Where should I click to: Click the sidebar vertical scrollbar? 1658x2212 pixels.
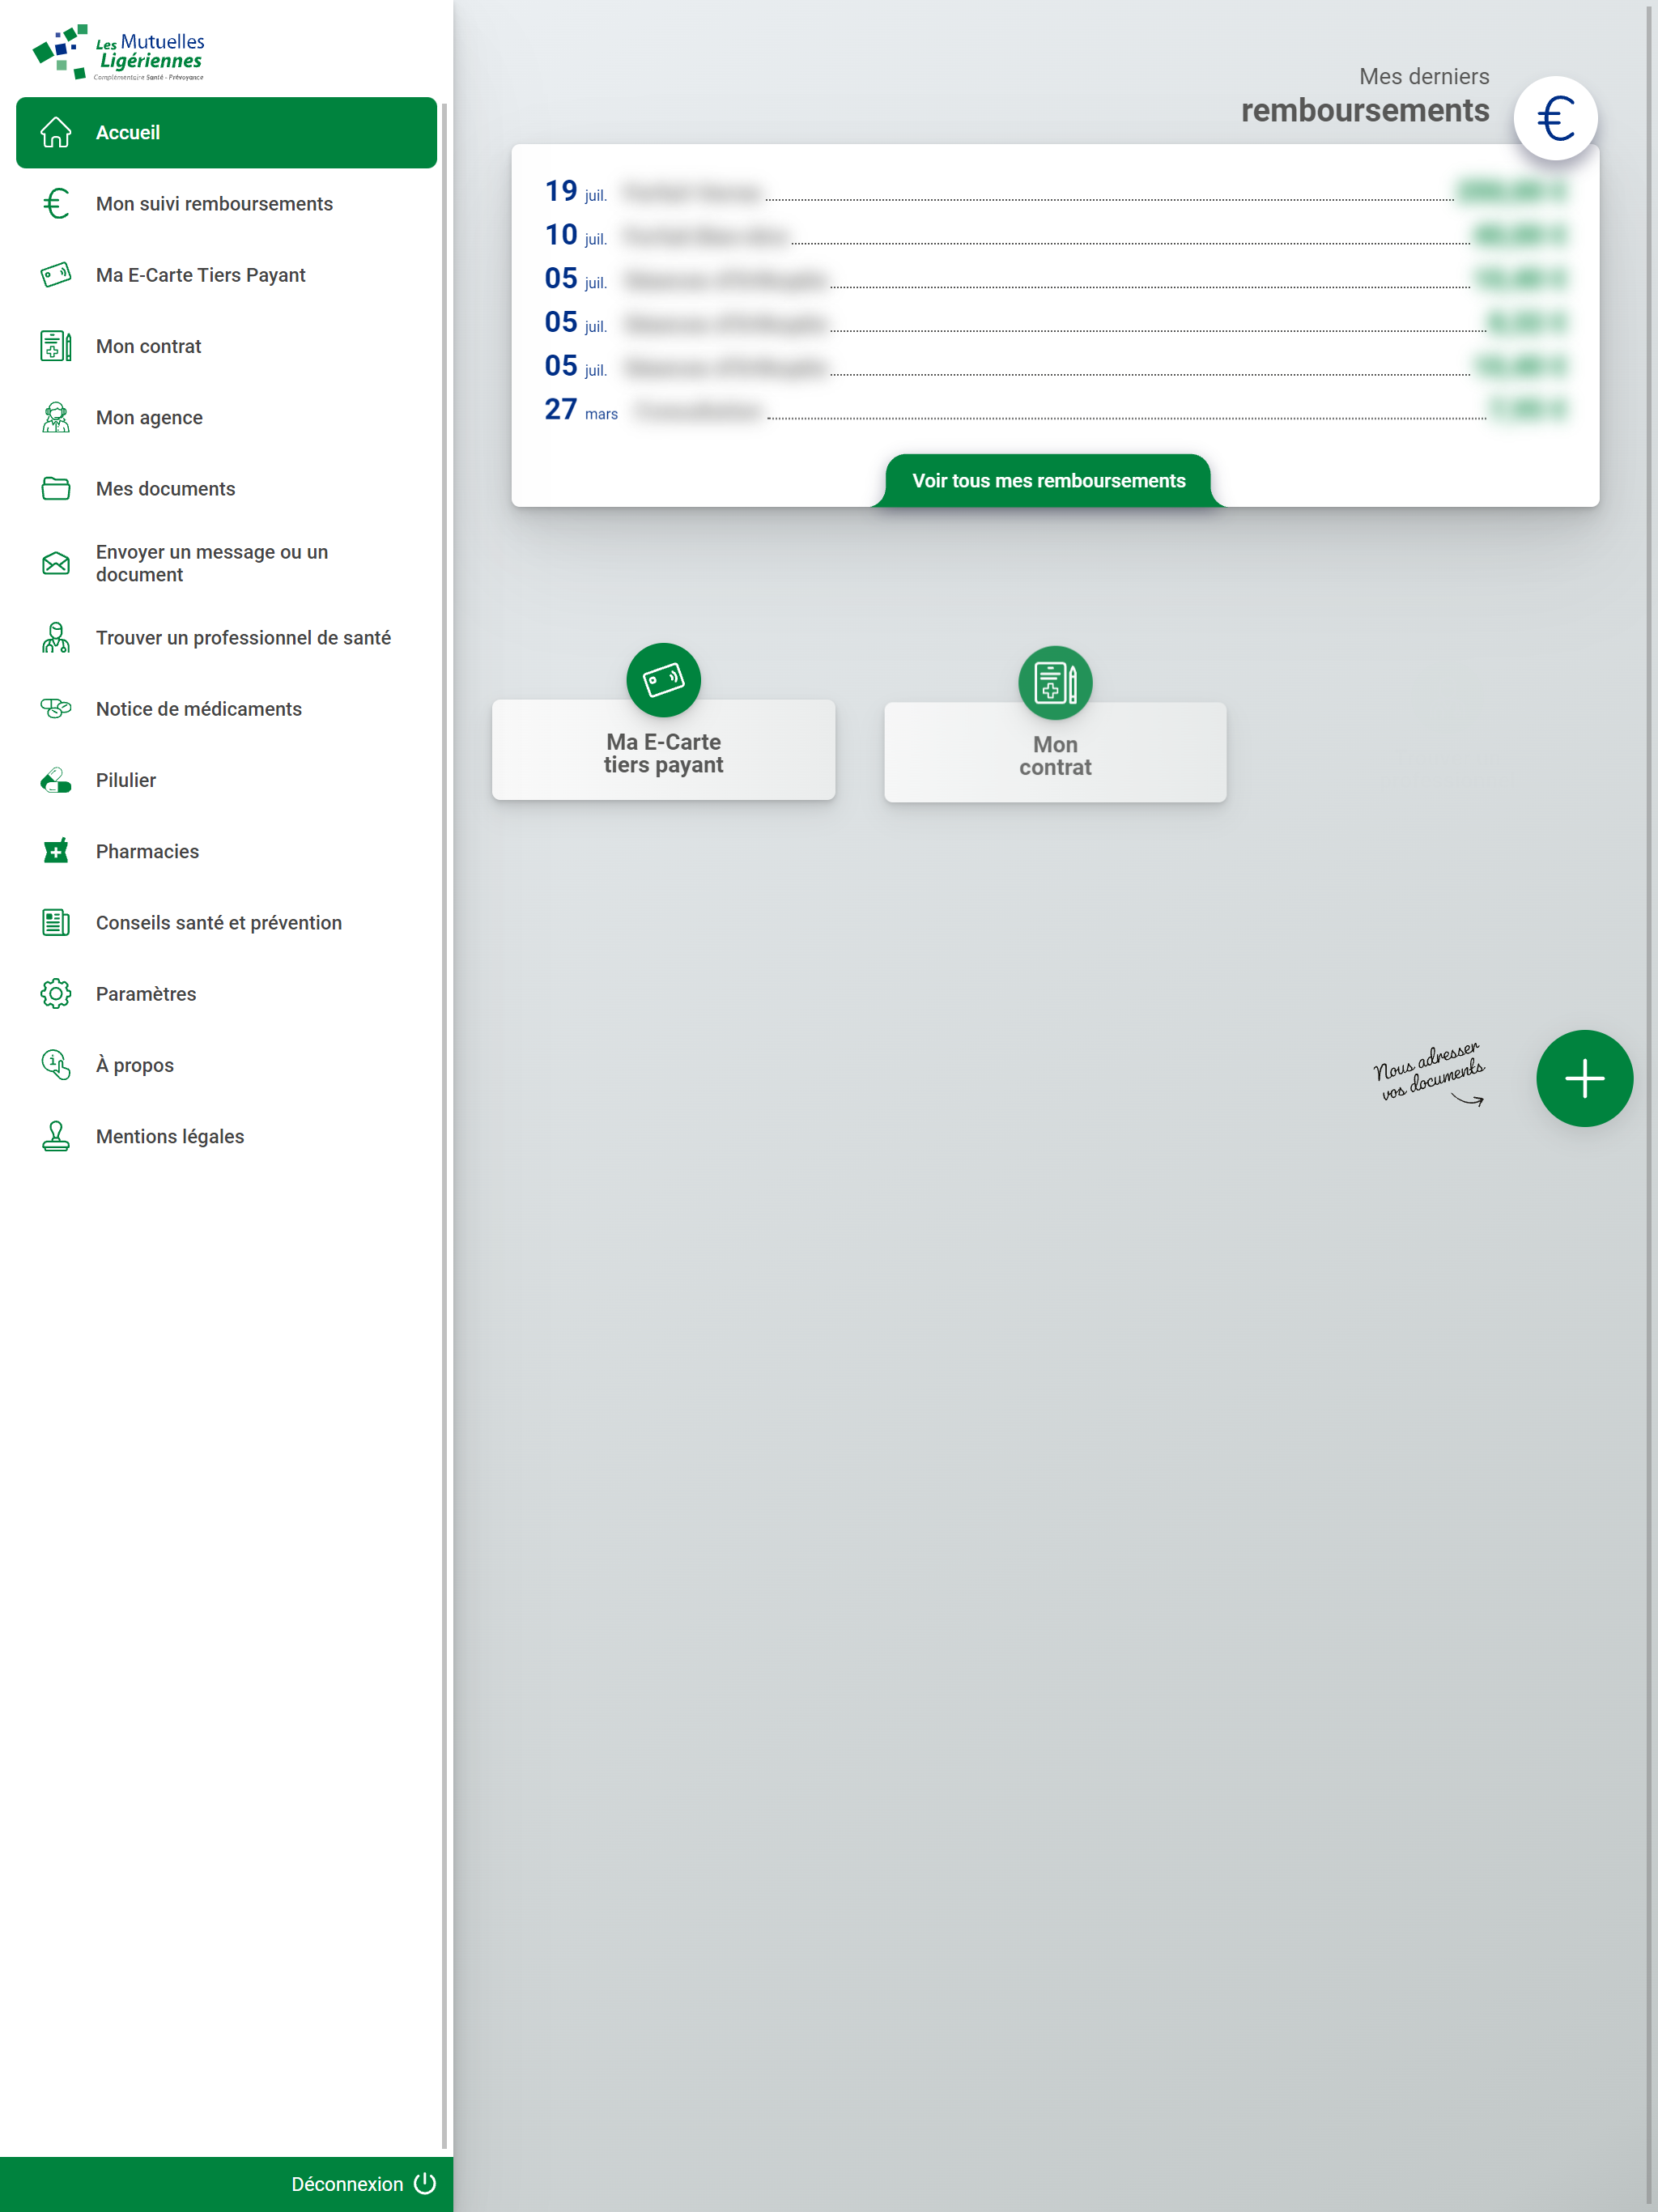[444, 1125]
